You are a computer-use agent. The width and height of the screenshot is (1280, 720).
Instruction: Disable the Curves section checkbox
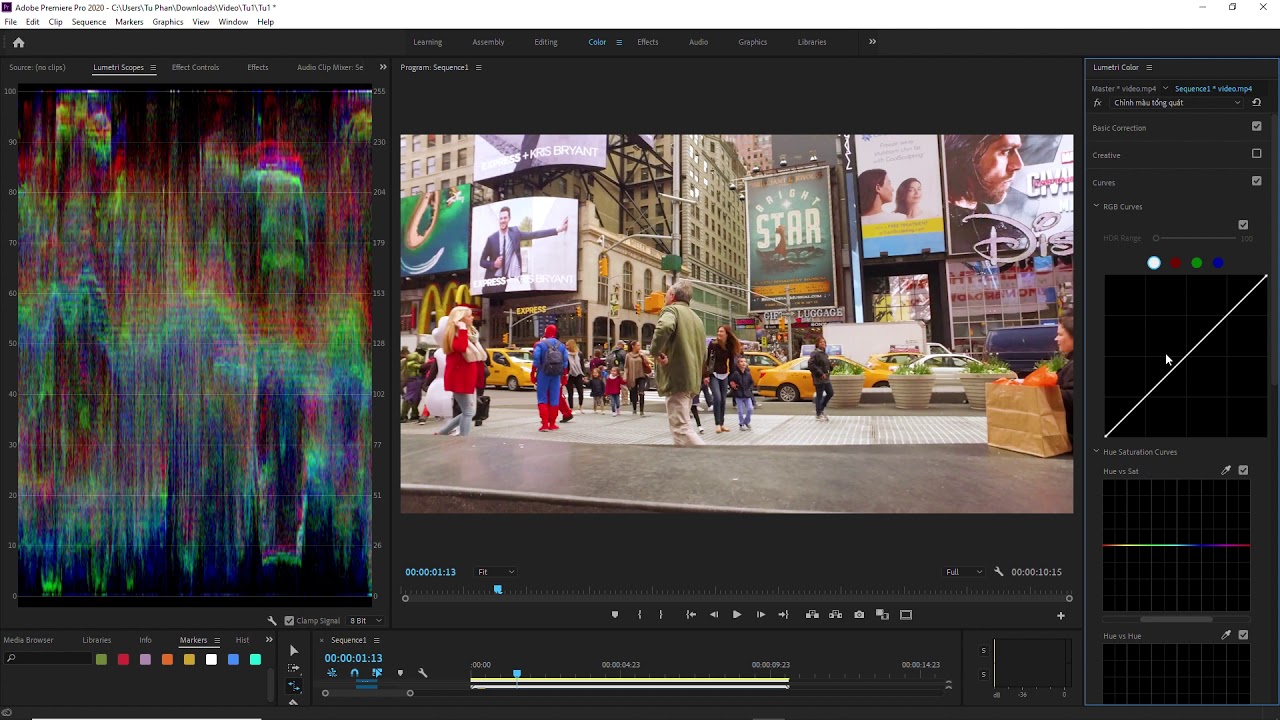coord(1257,181)
